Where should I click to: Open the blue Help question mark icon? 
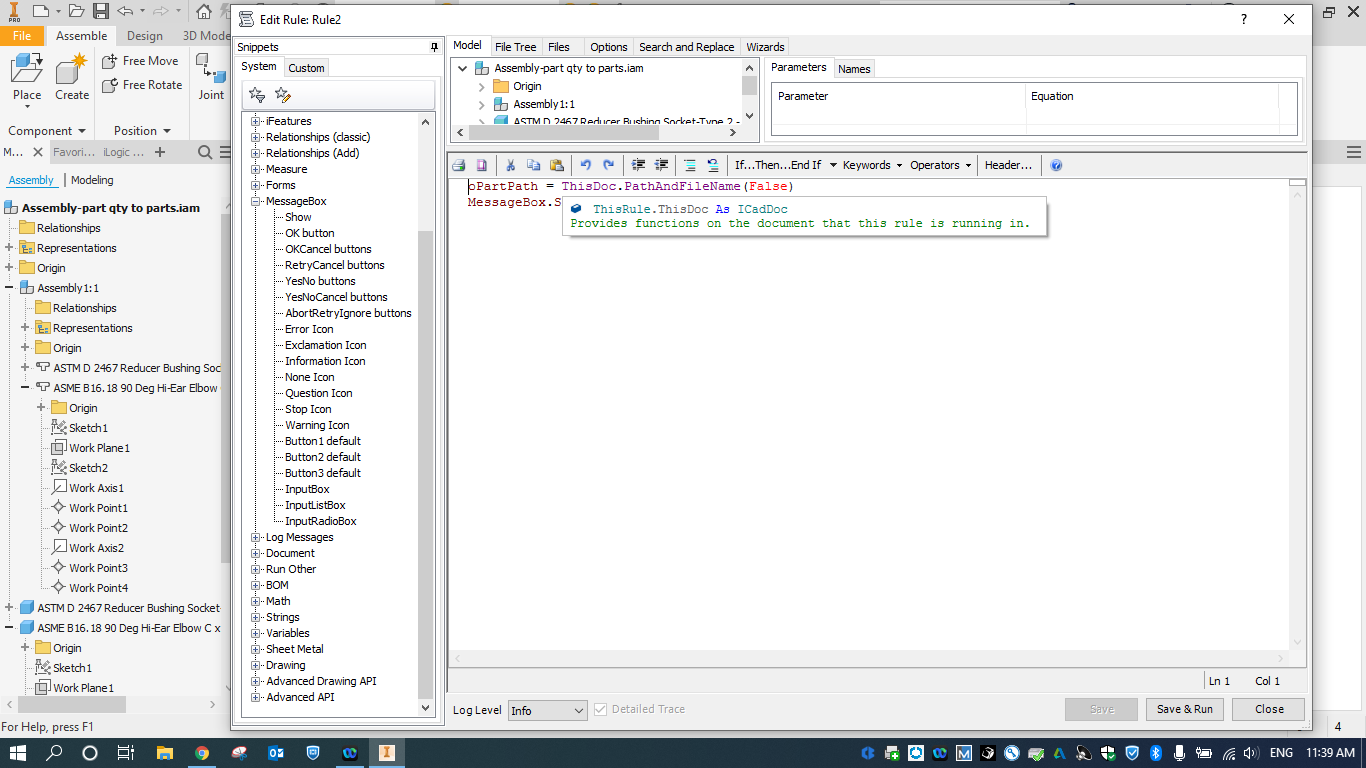click(1056, 165)
